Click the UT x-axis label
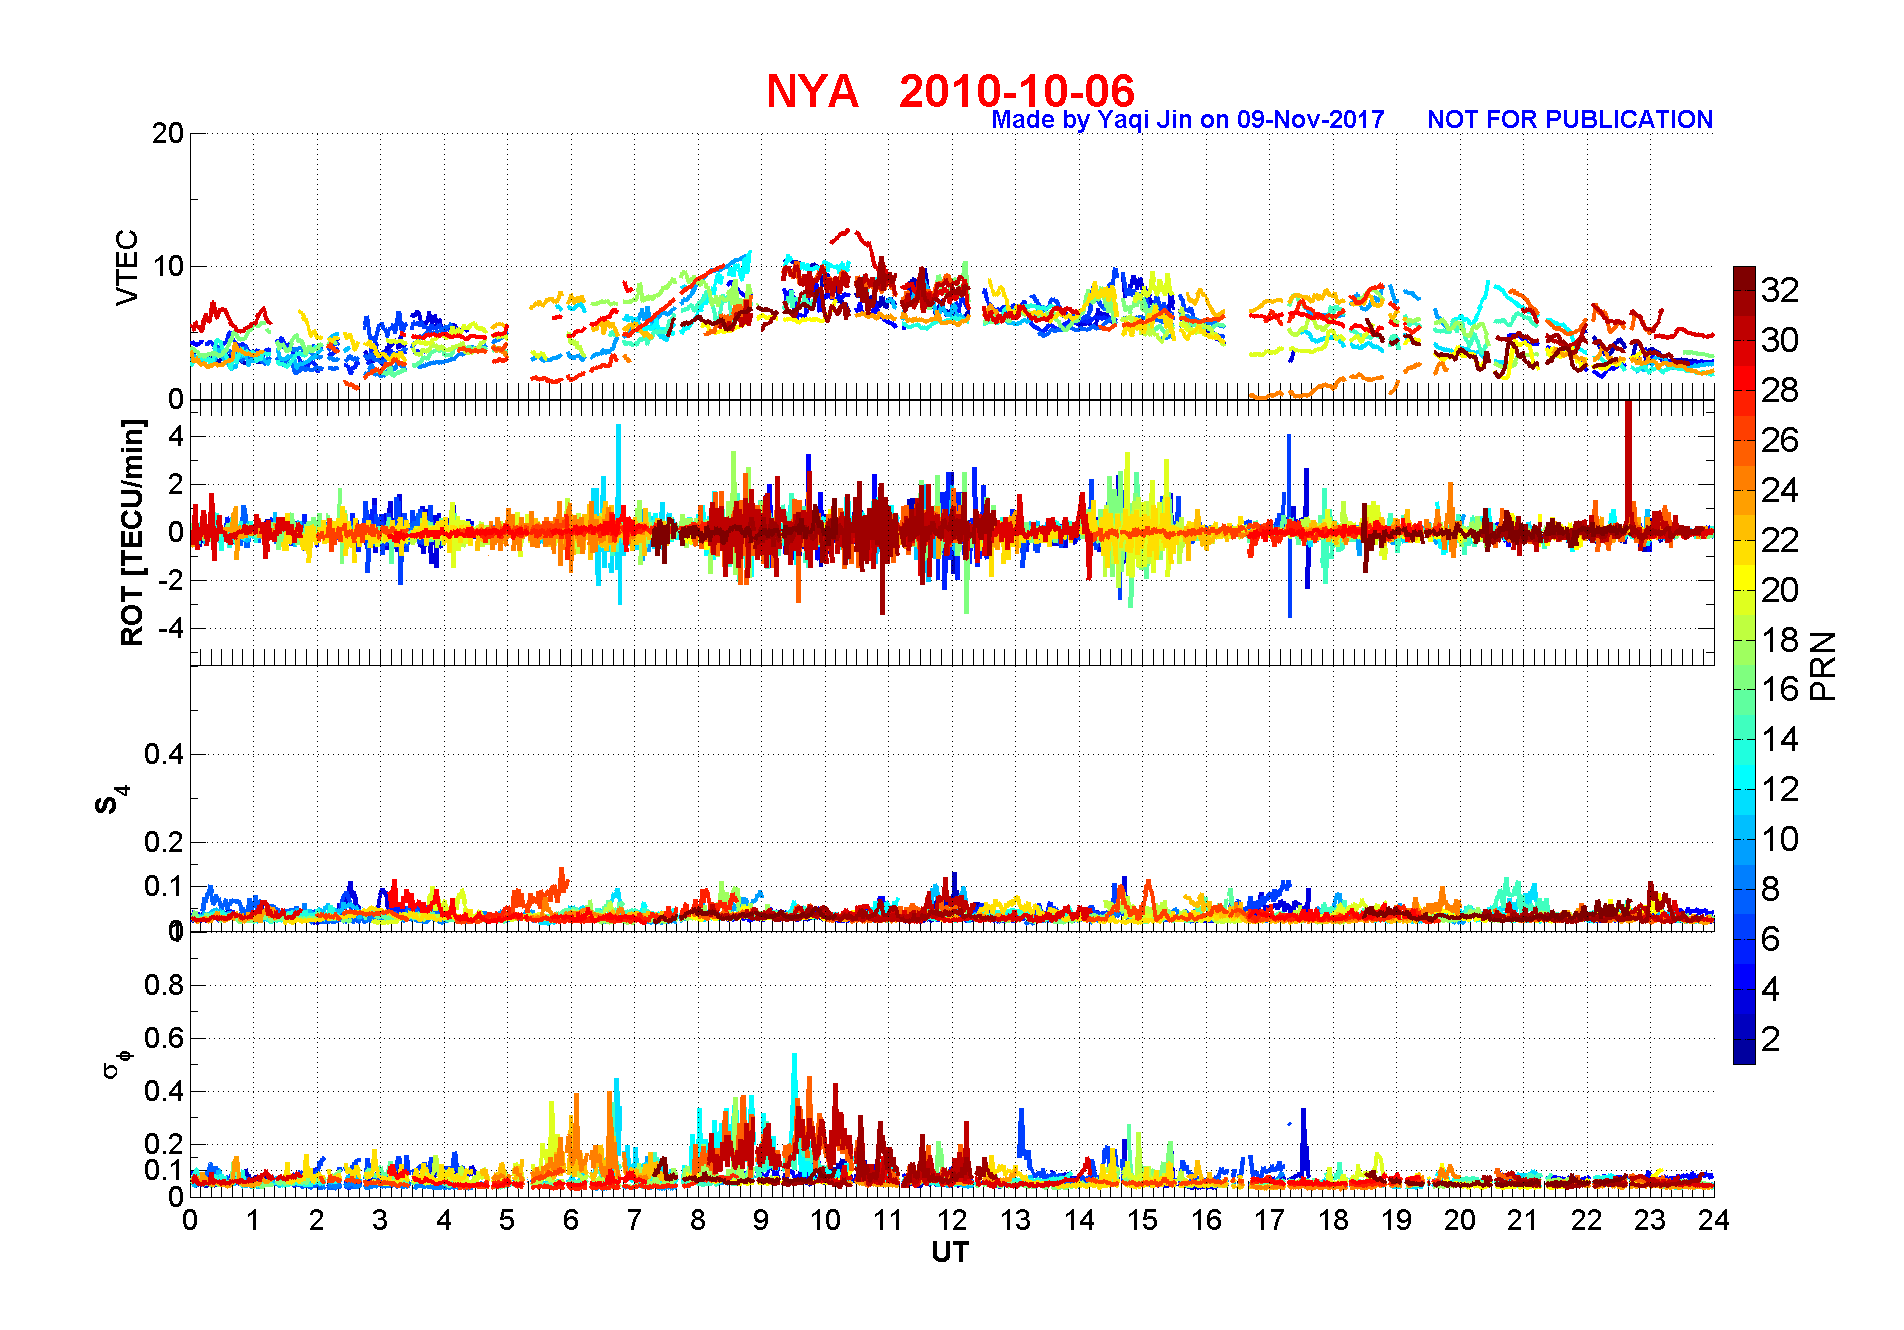 coord(950,1252)
